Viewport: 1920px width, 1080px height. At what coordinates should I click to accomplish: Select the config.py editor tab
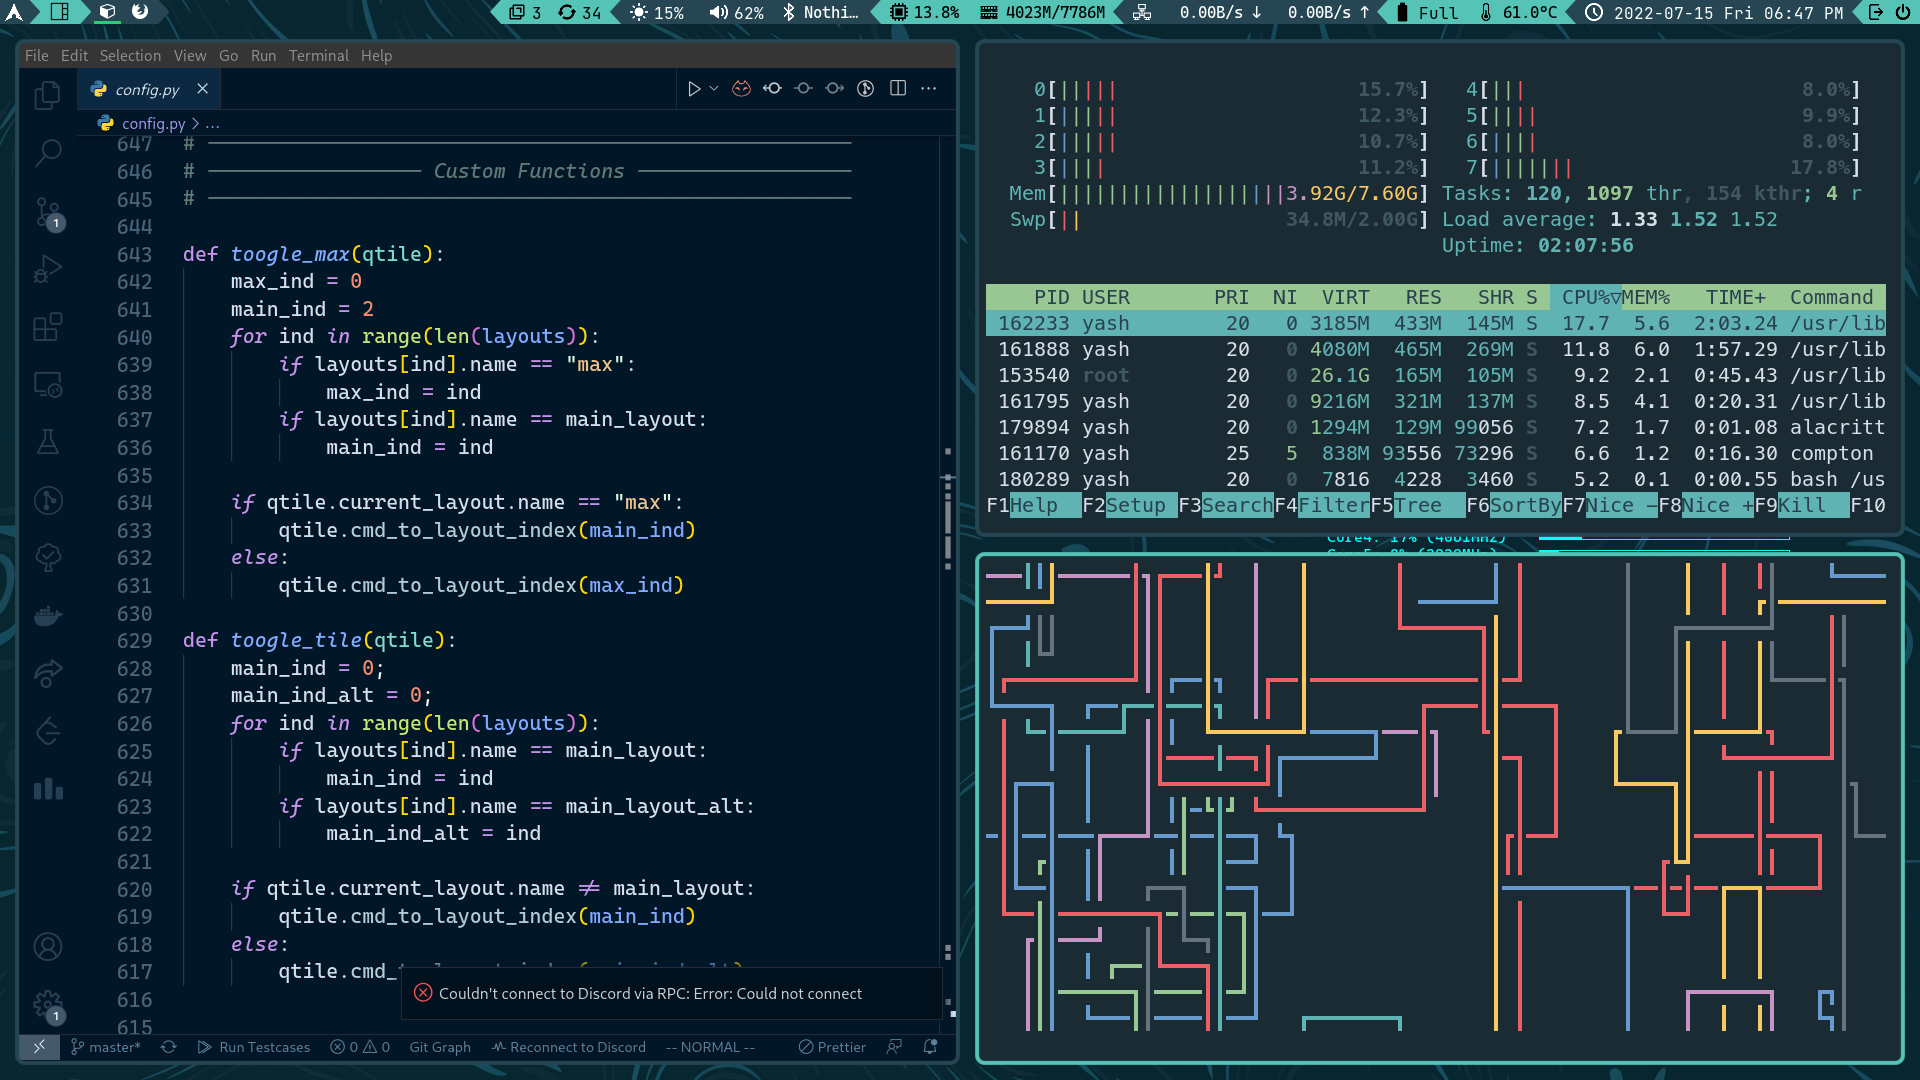tap(147, 89)
